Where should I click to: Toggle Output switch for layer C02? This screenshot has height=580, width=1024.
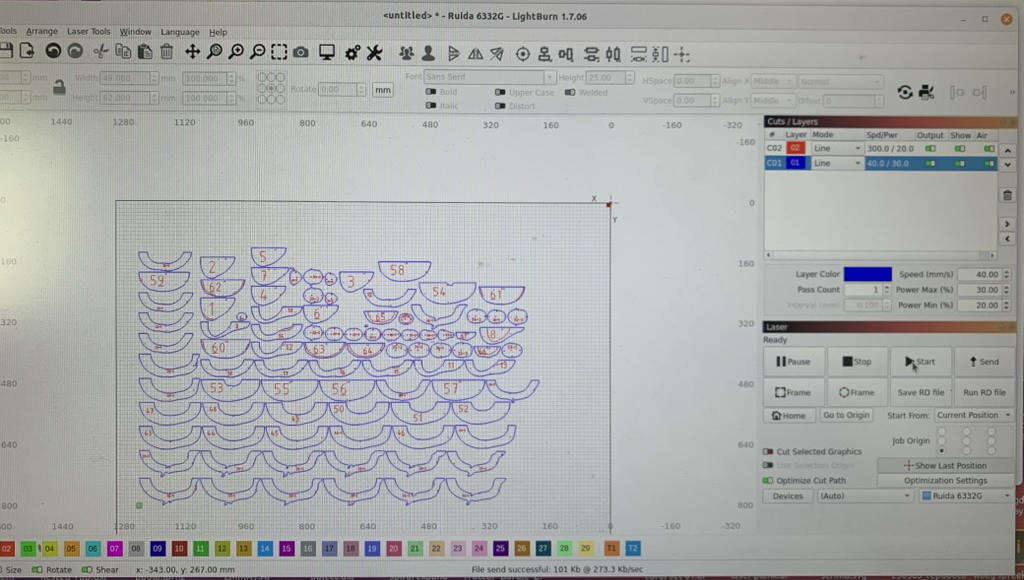[930, 148]
